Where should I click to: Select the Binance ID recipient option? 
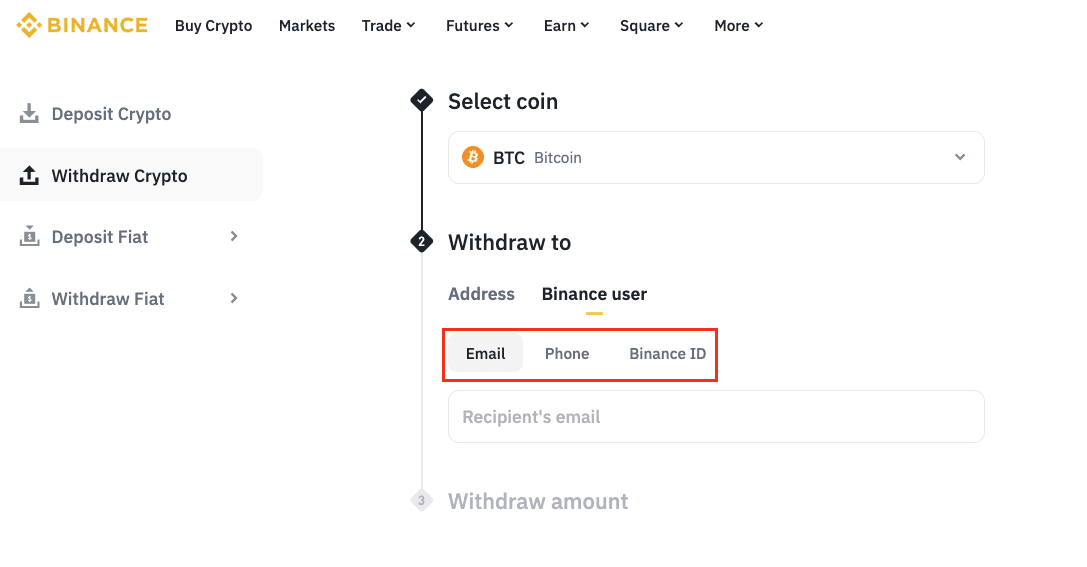(x=667, y=354)
